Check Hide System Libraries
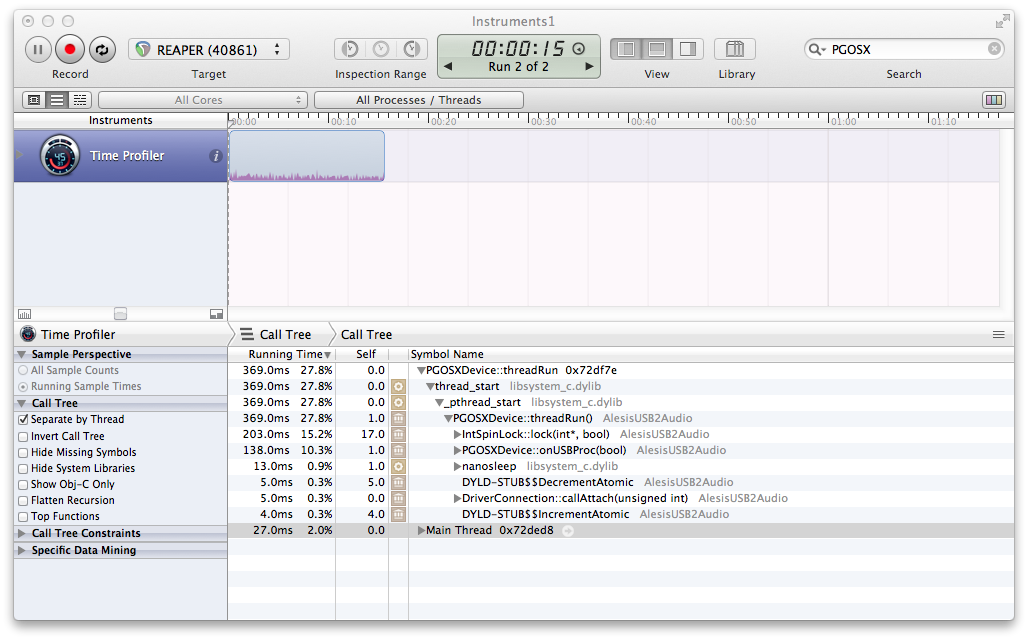Screen dimensions: 1028x640 click(x=23, y=468)
